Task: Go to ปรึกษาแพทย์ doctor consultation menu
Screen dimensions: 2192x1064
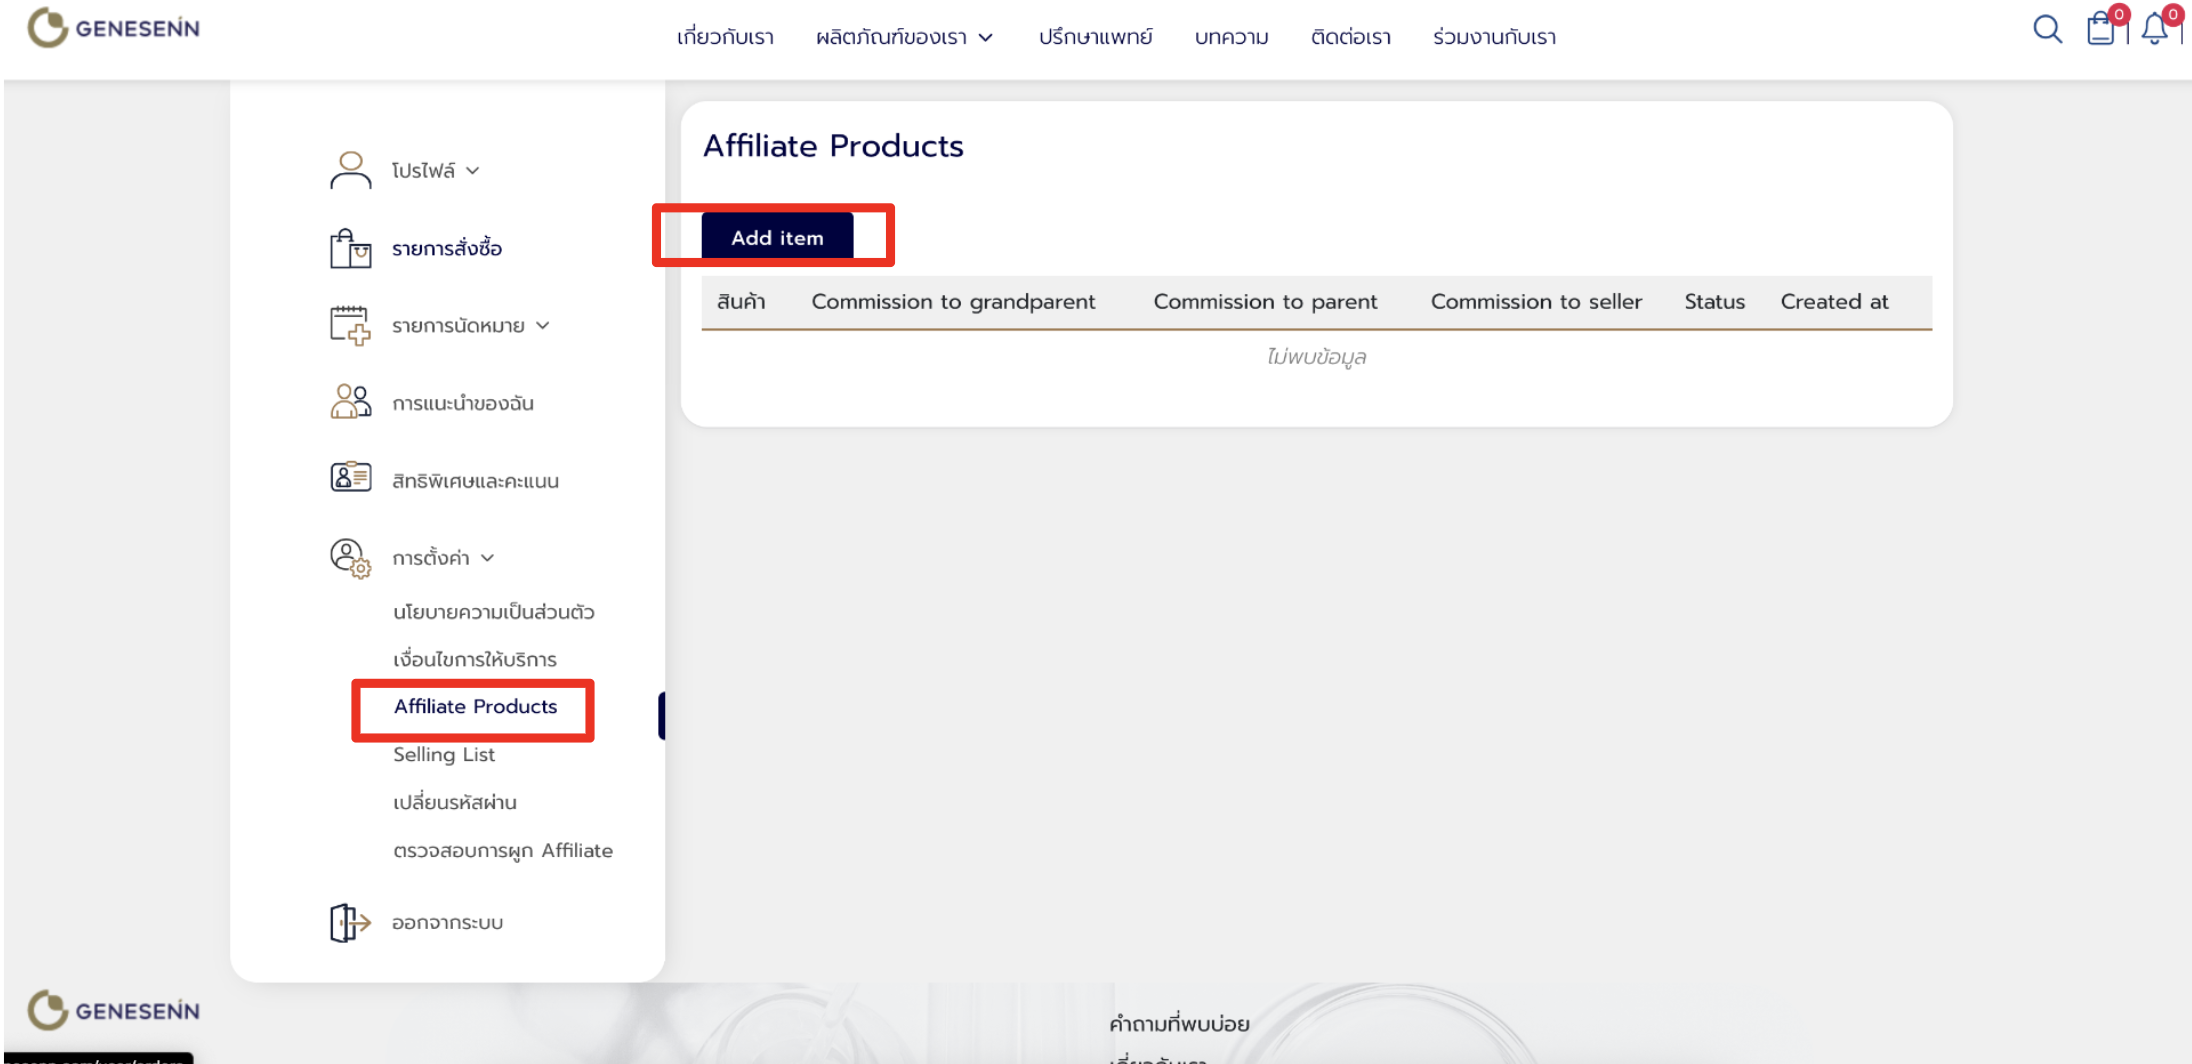Action: pyautogui.click(x=1095, y=38)
